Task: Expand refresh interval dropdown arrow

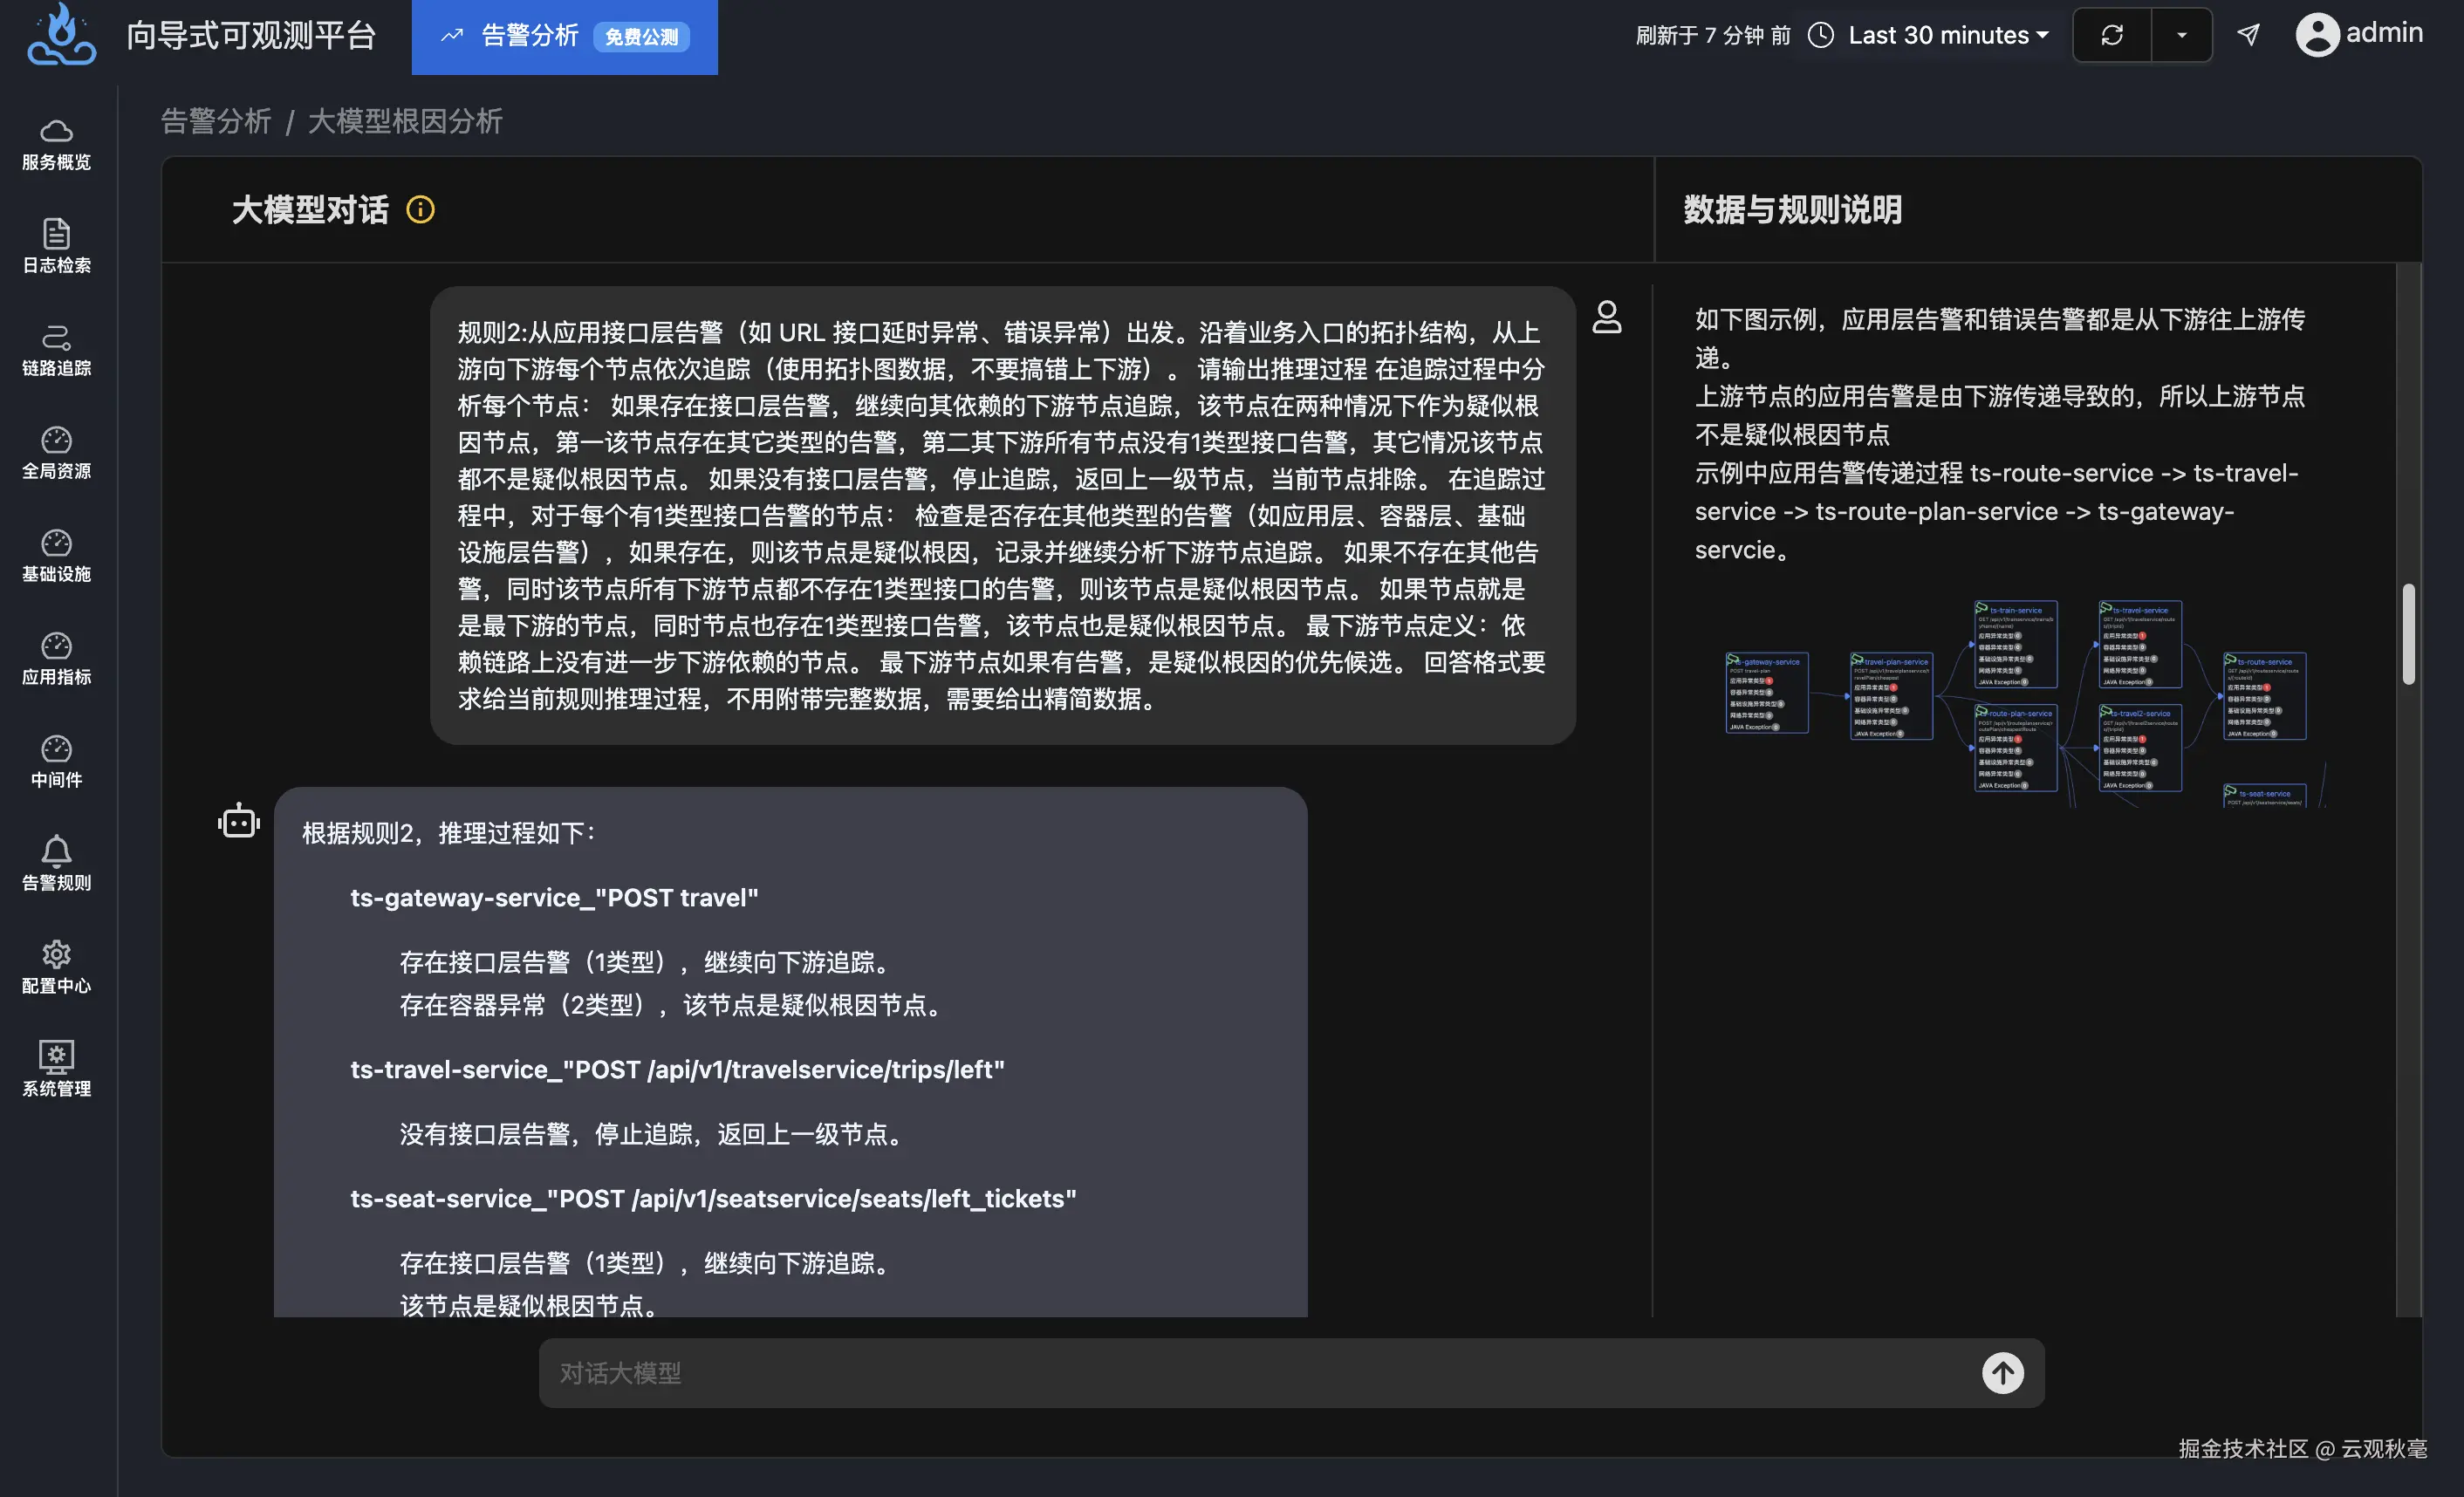Action: click(2181, 36)
